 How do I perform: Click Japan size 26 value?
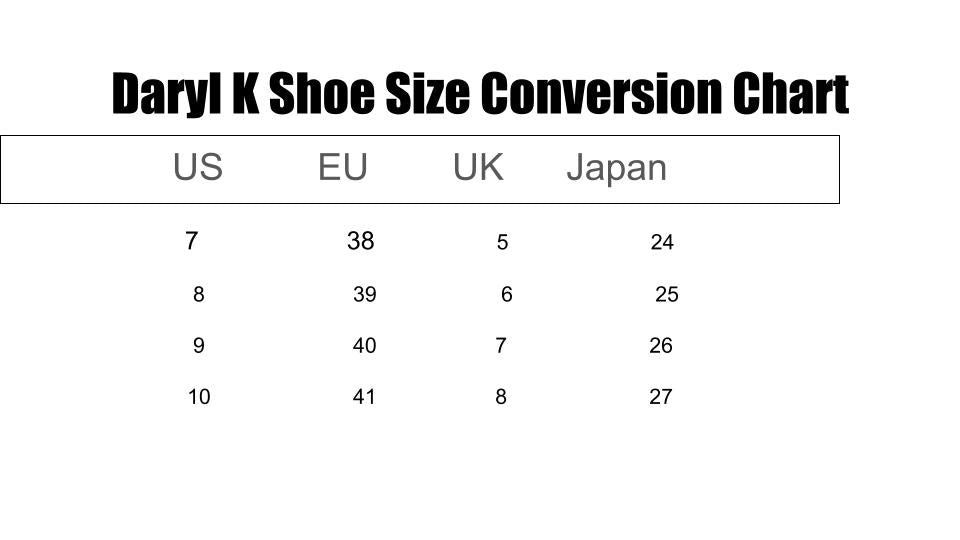[x=661, y=346]
